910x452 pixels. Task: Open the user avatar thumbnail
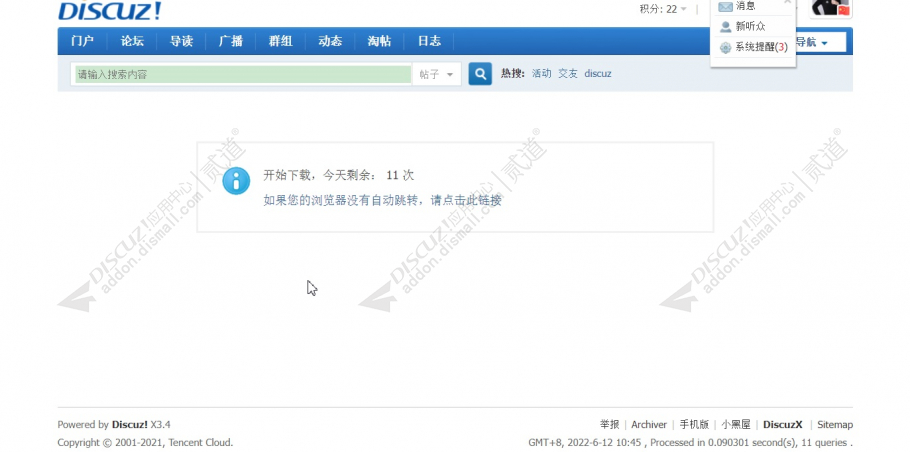(x=830, y=8)
